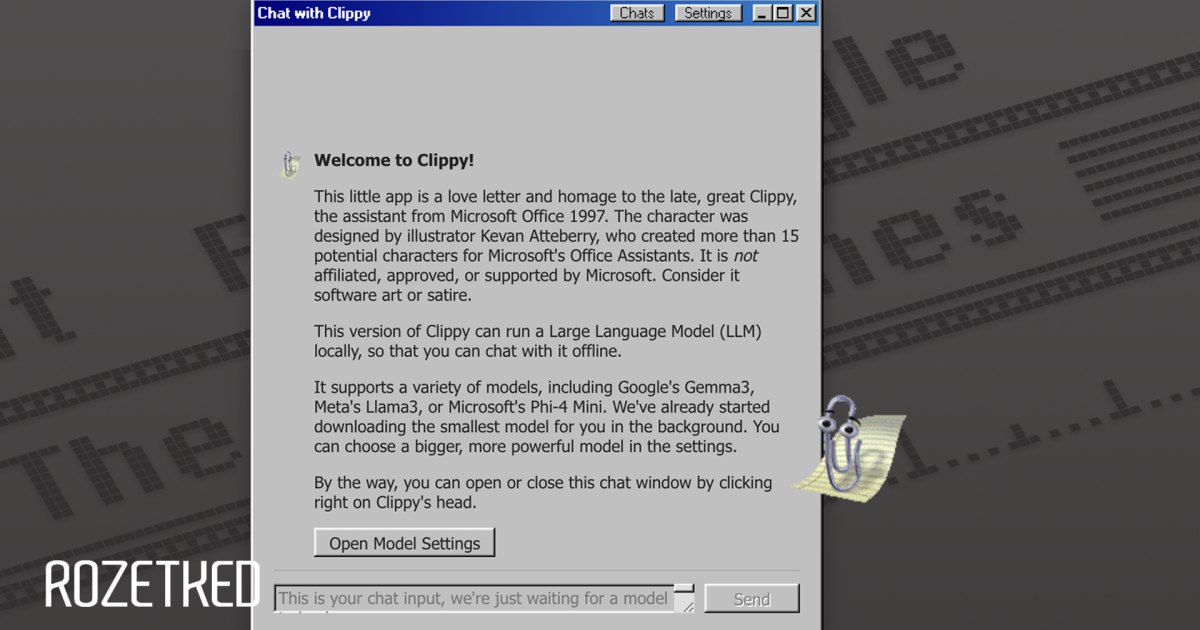Click the ROZETKED logo

(152, 585)
